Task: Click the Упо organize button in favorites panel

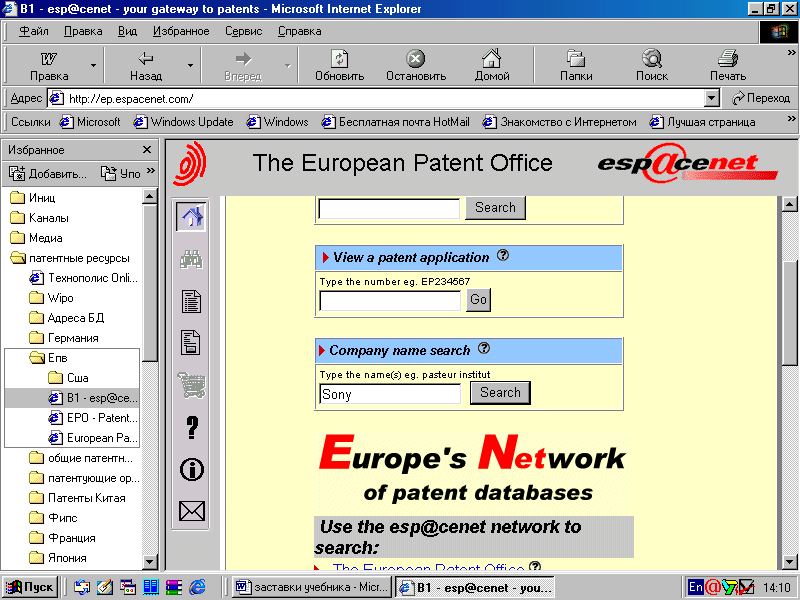Action: (x=120, y=173)
